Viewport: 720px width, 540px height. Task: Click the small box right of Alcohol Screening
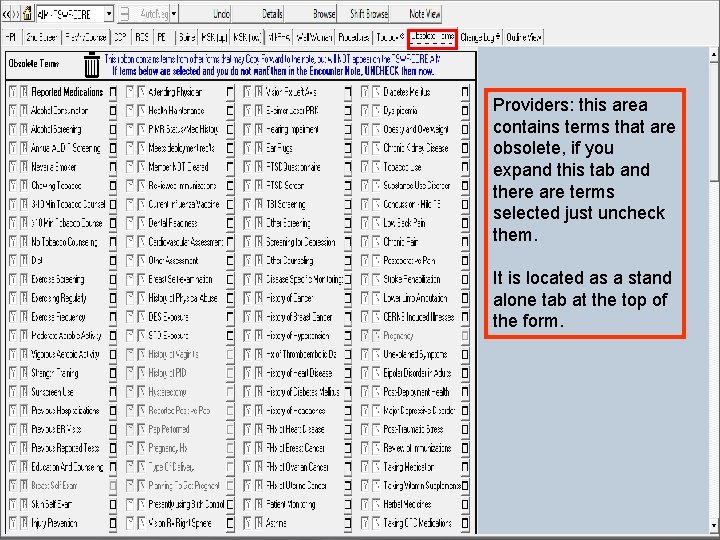[x=113, y=130]
